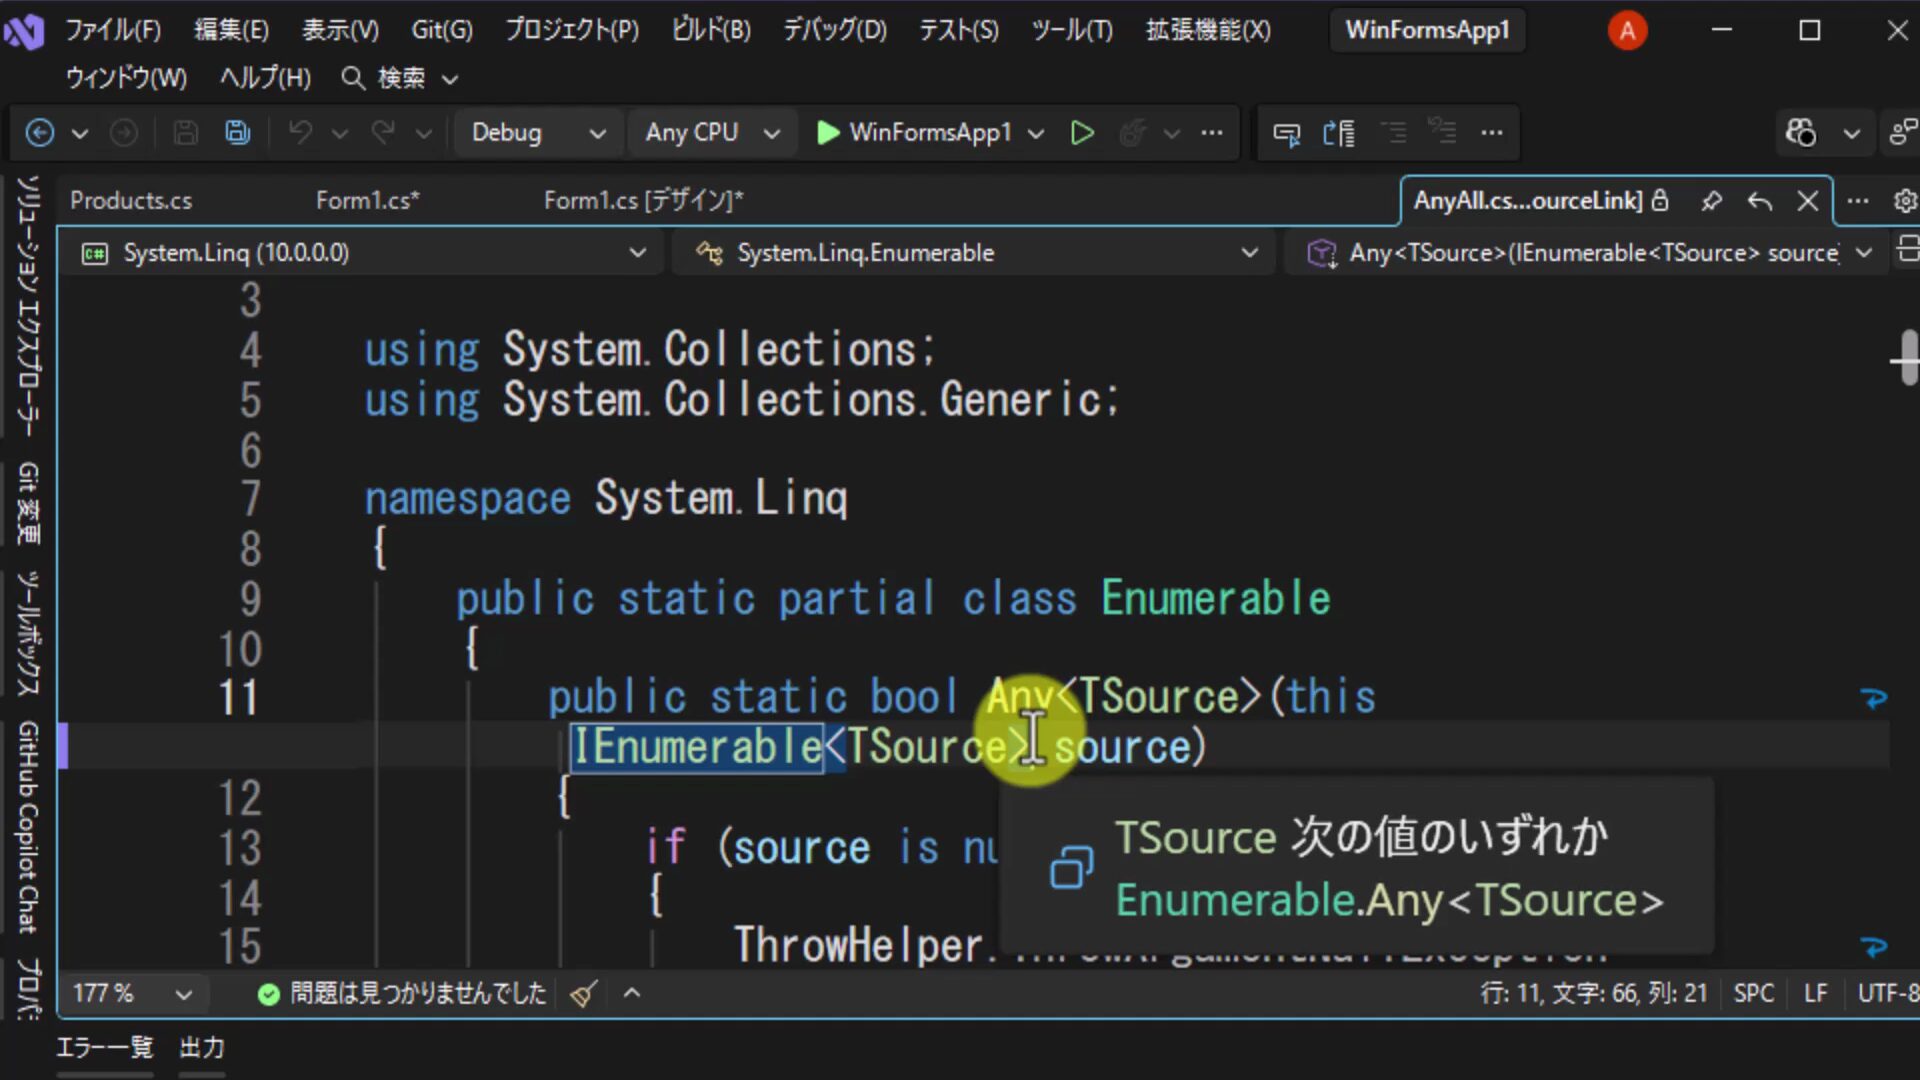
Task: Expand the WinFormsApp1 startup project dropdown arrow
Action: [1036, 133]
